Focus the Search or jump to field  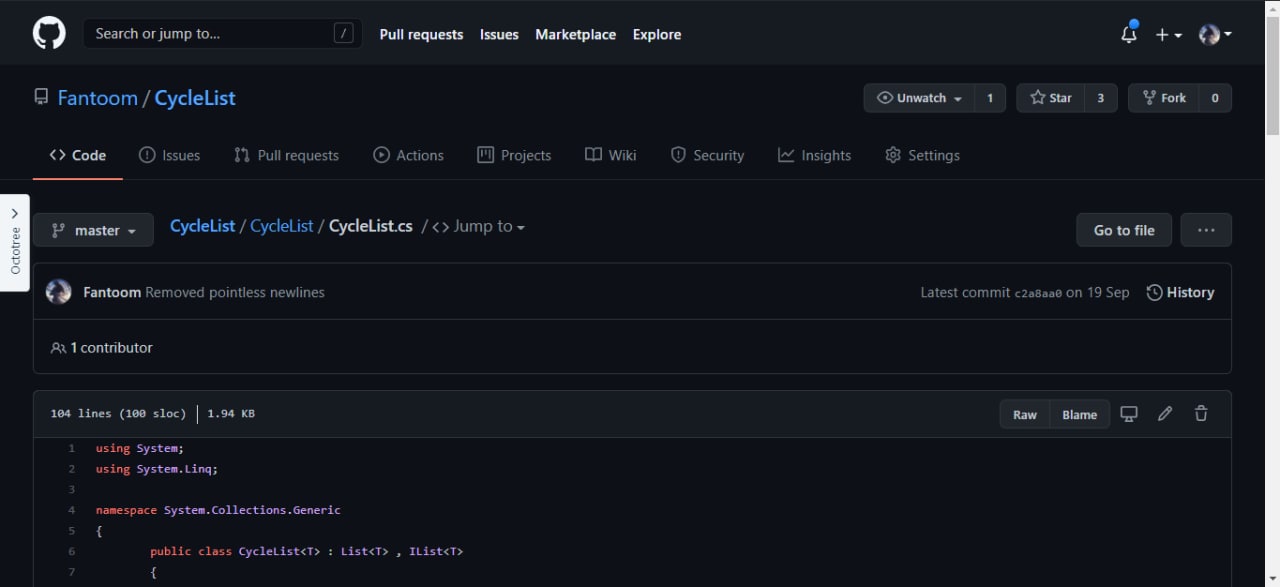pos(222,33)
